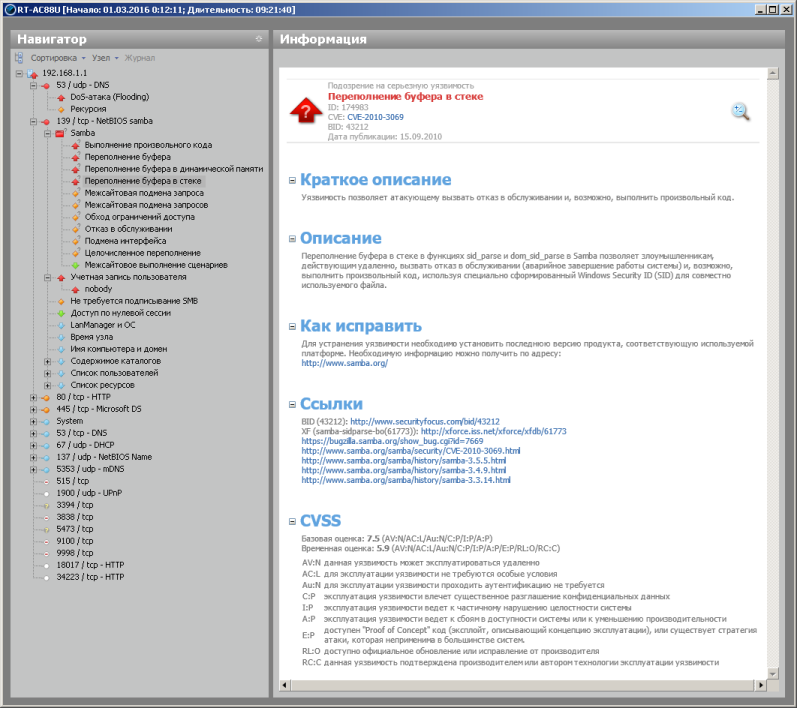The width and height of the screenshot is (797, 708).
Task: Click the green icon beside Доступ по нулевой сессии
Action: 61,313
